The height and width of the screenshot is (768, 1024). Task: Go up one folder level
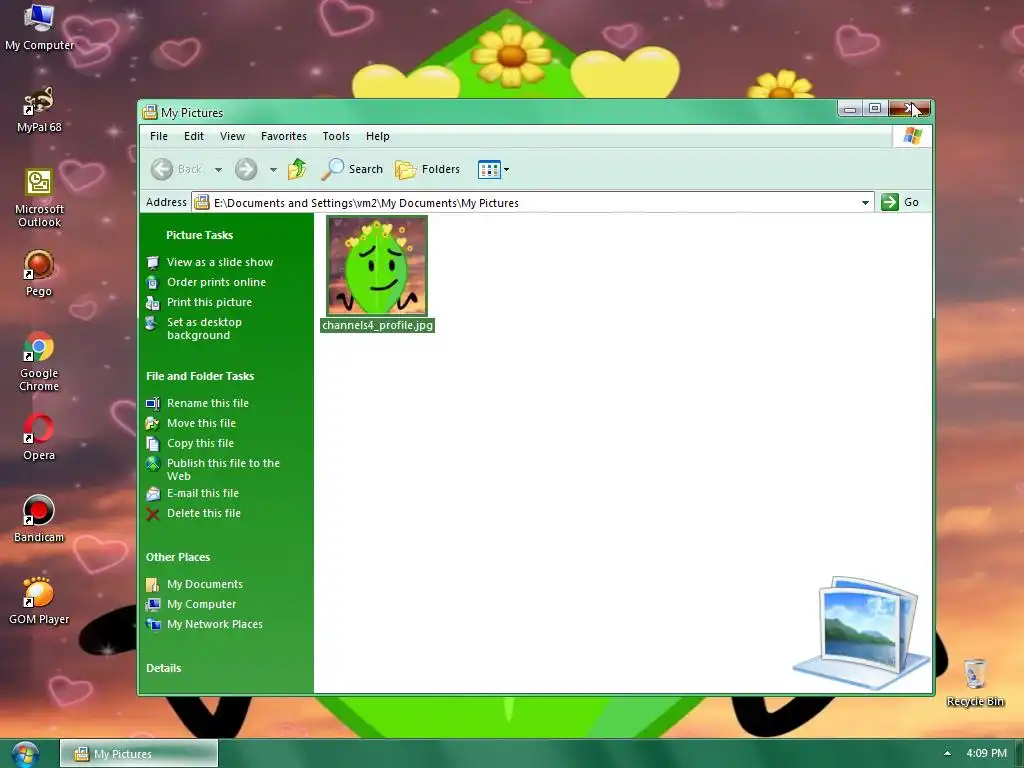point(298,169)
